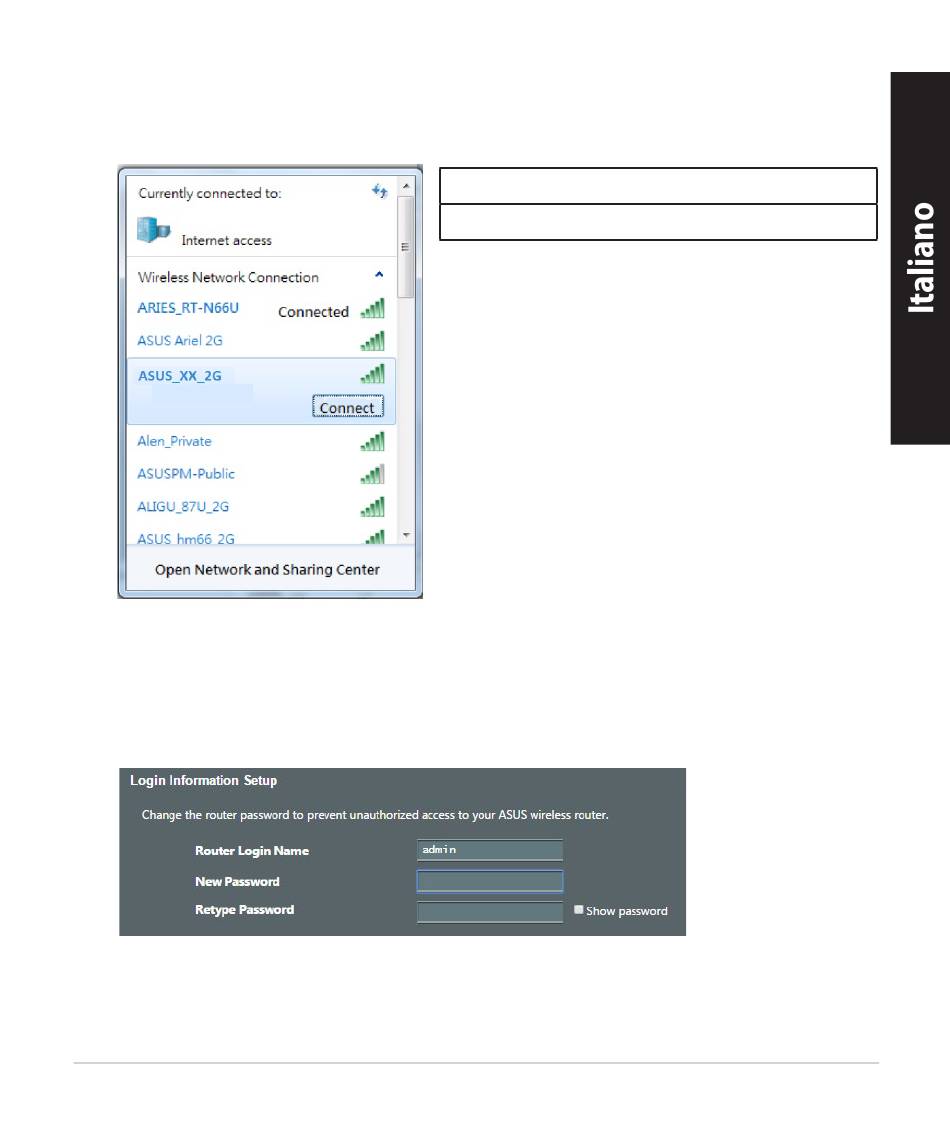Click the Currently connected to label
Viewport: 950px width, 1135px height.
coord(210,193)
